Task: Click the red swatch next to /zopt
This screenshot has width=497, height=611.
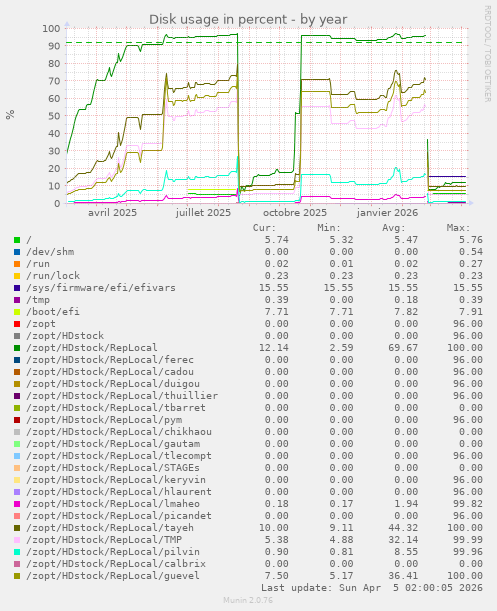Action: 17,324
